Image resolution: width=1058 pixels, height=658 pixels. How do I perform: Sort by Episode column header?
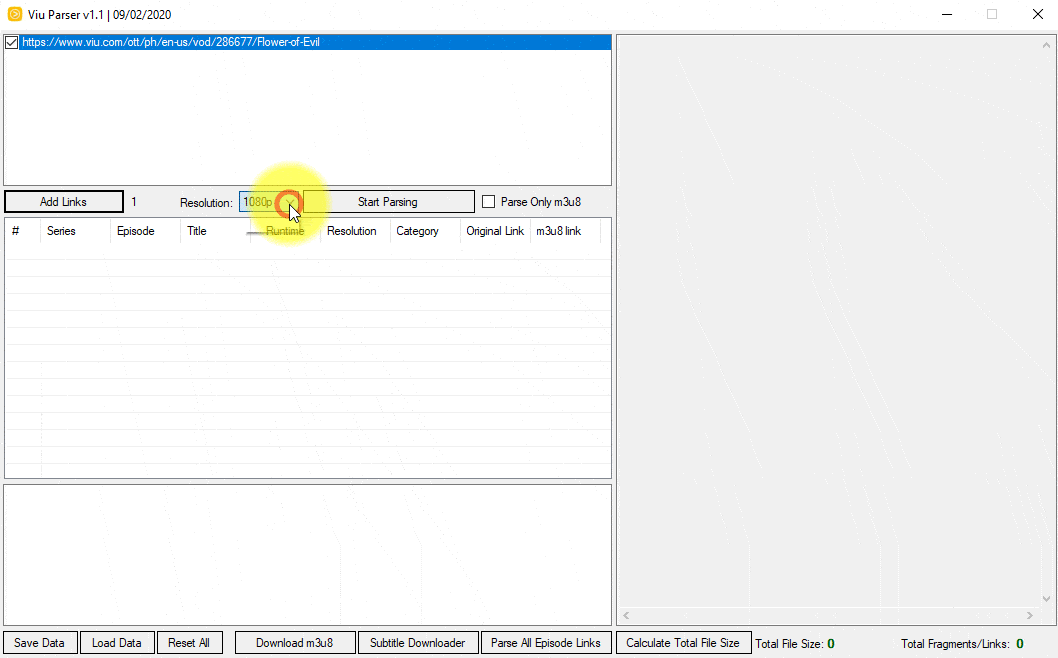(x=145, y=231)
